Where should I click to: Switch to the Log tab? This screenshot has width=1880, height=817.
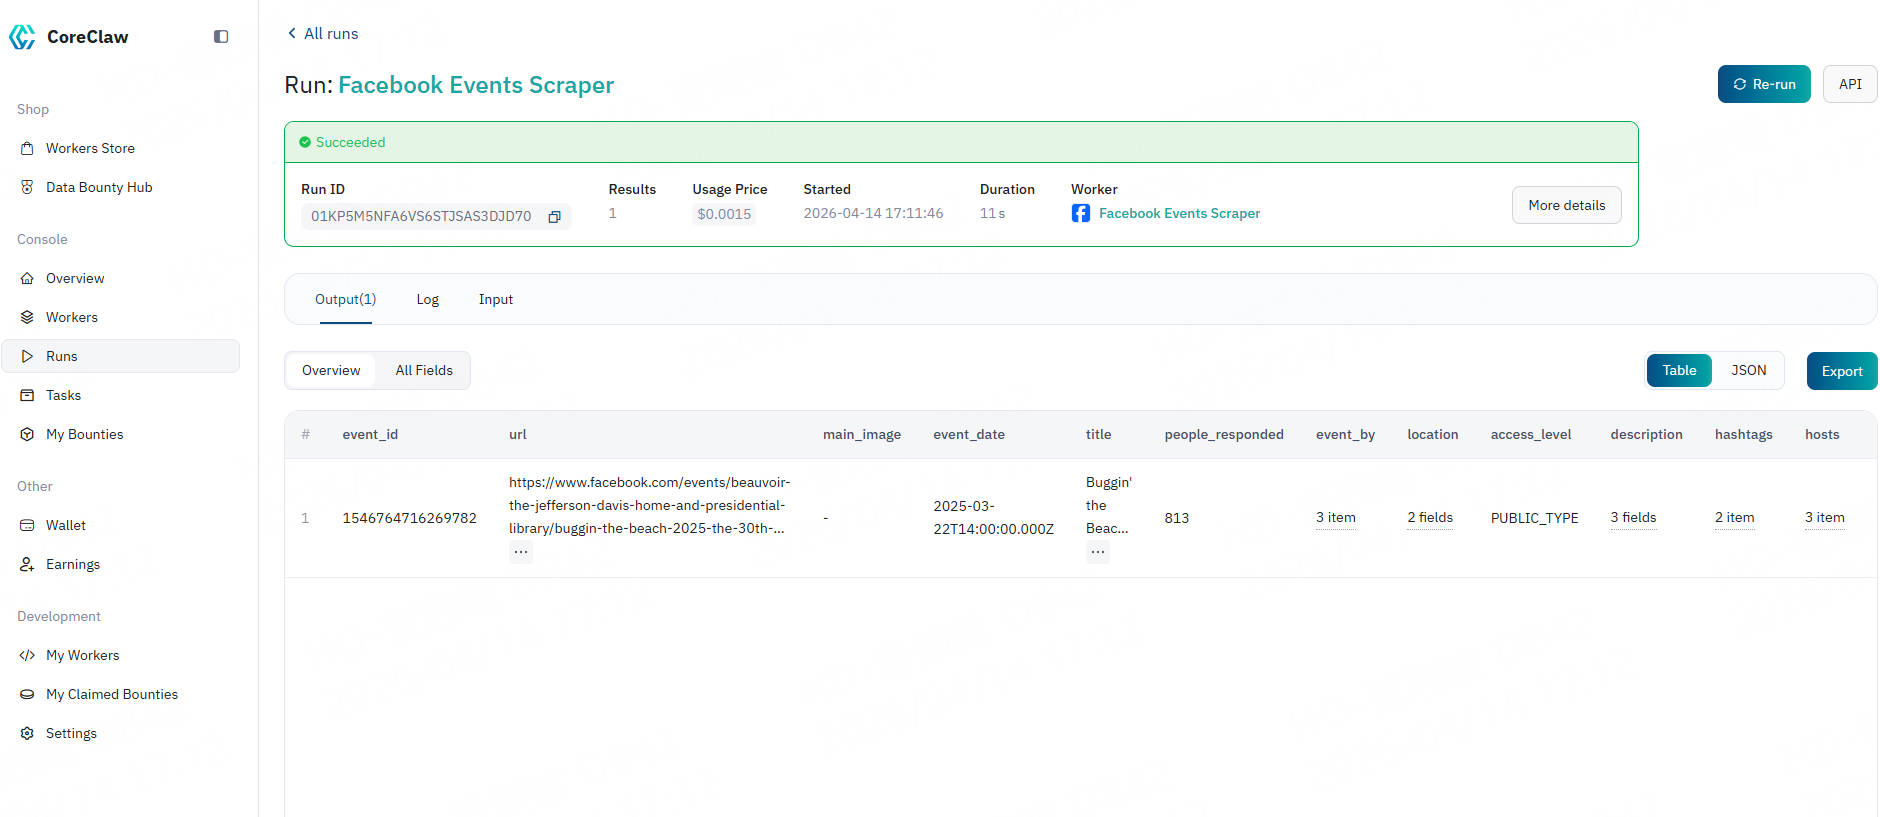coord(427,299)
